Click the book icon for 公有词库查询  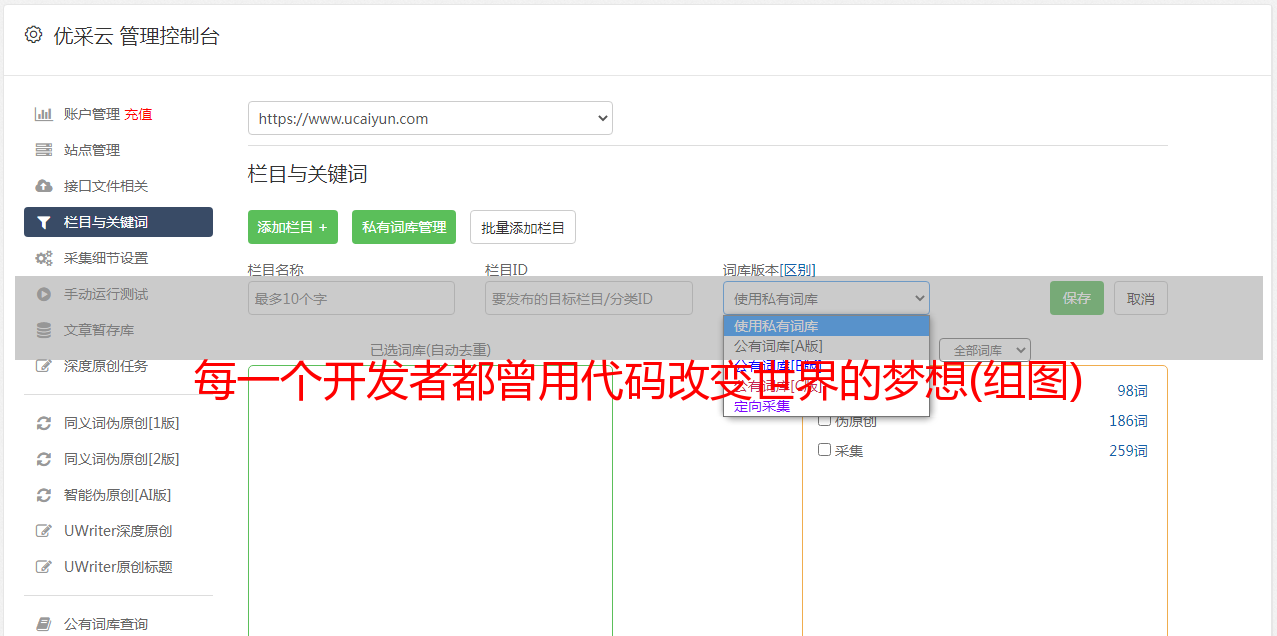tap(43, 624)
